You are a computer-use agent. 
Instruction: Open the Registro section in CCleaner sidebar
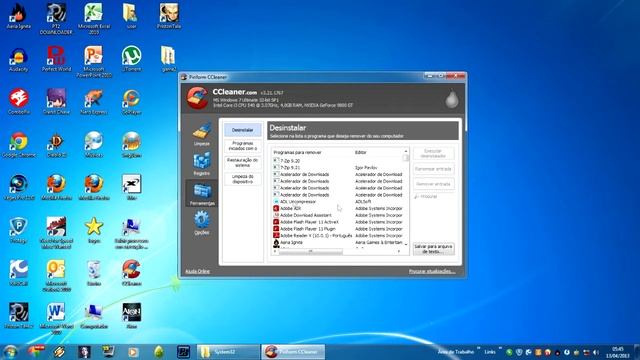coord(202,164)
